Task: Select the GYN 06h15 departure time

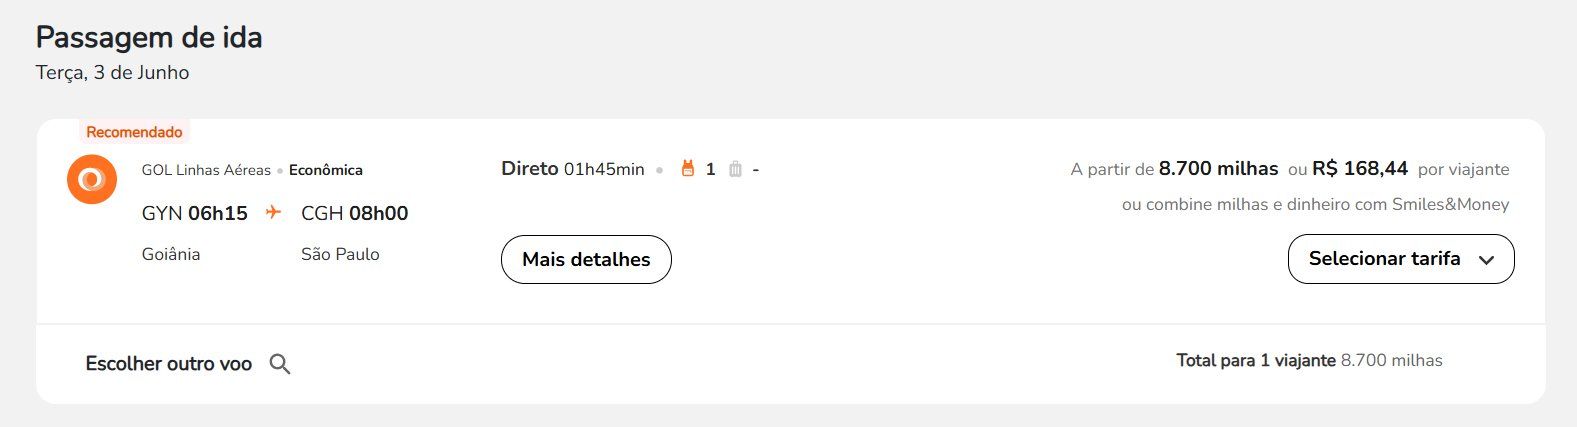Action: (x=195, y=213)
